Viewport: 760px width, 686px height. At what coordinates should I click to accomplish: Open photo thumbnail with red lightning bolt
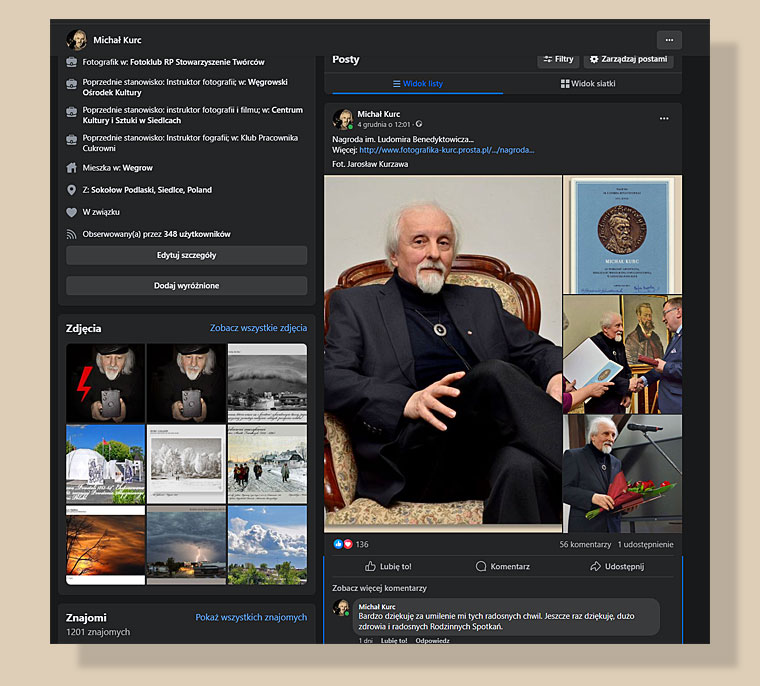(105, 383)
